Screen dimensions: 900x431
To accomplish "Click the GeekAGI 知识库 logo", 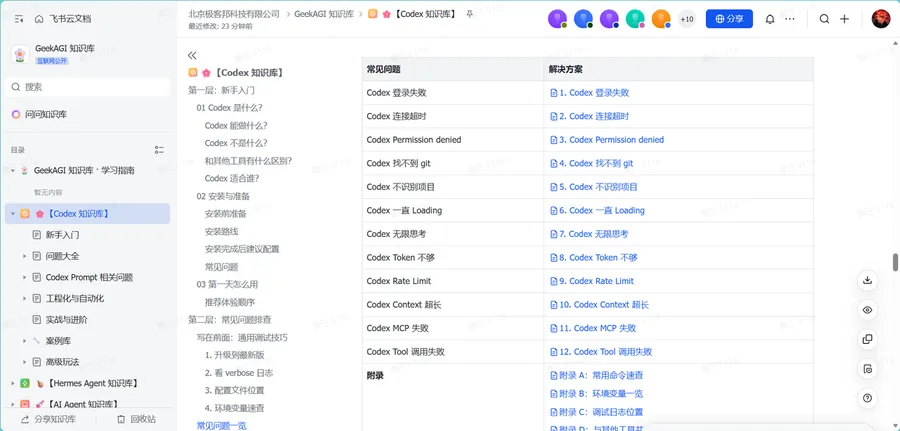I will pos(20,55).
